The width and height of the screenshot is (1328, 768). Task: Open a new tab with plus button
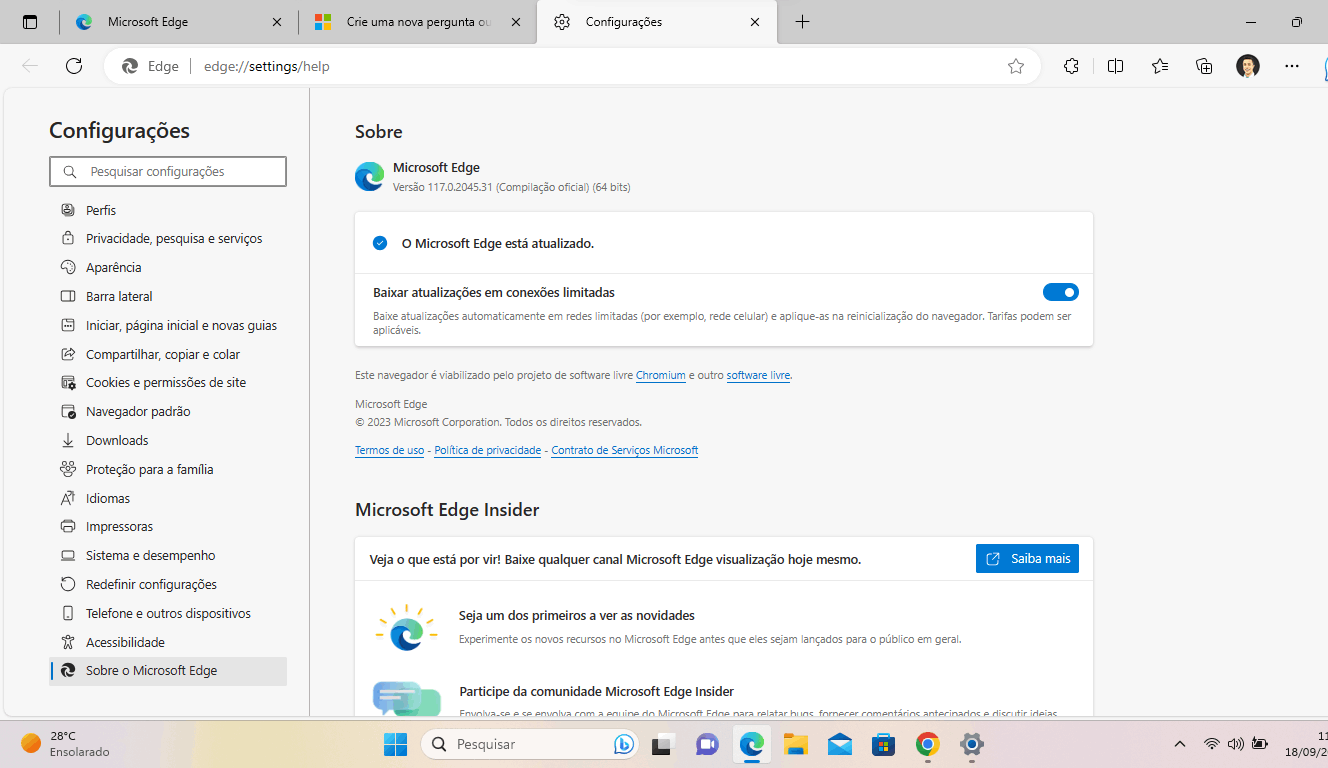[x=802, y=22]
